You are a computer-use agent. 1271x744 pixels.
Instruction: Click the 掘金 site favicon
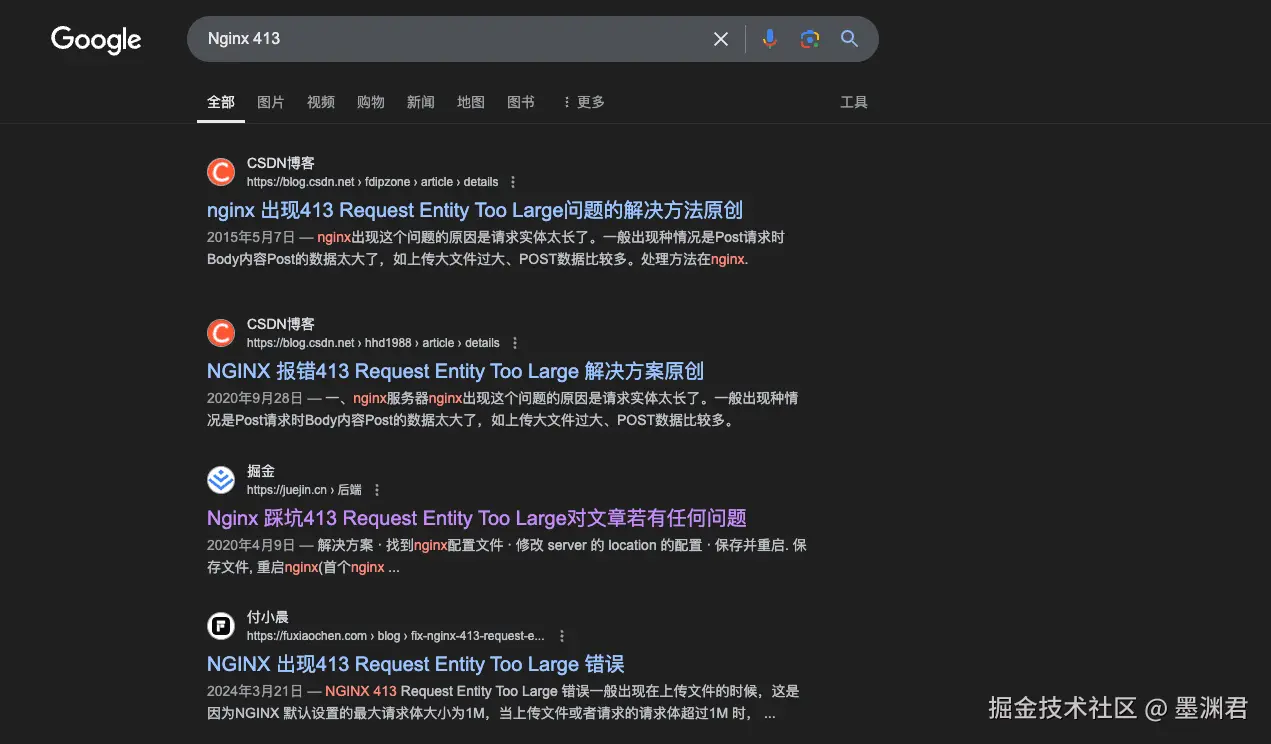[221, 480]
